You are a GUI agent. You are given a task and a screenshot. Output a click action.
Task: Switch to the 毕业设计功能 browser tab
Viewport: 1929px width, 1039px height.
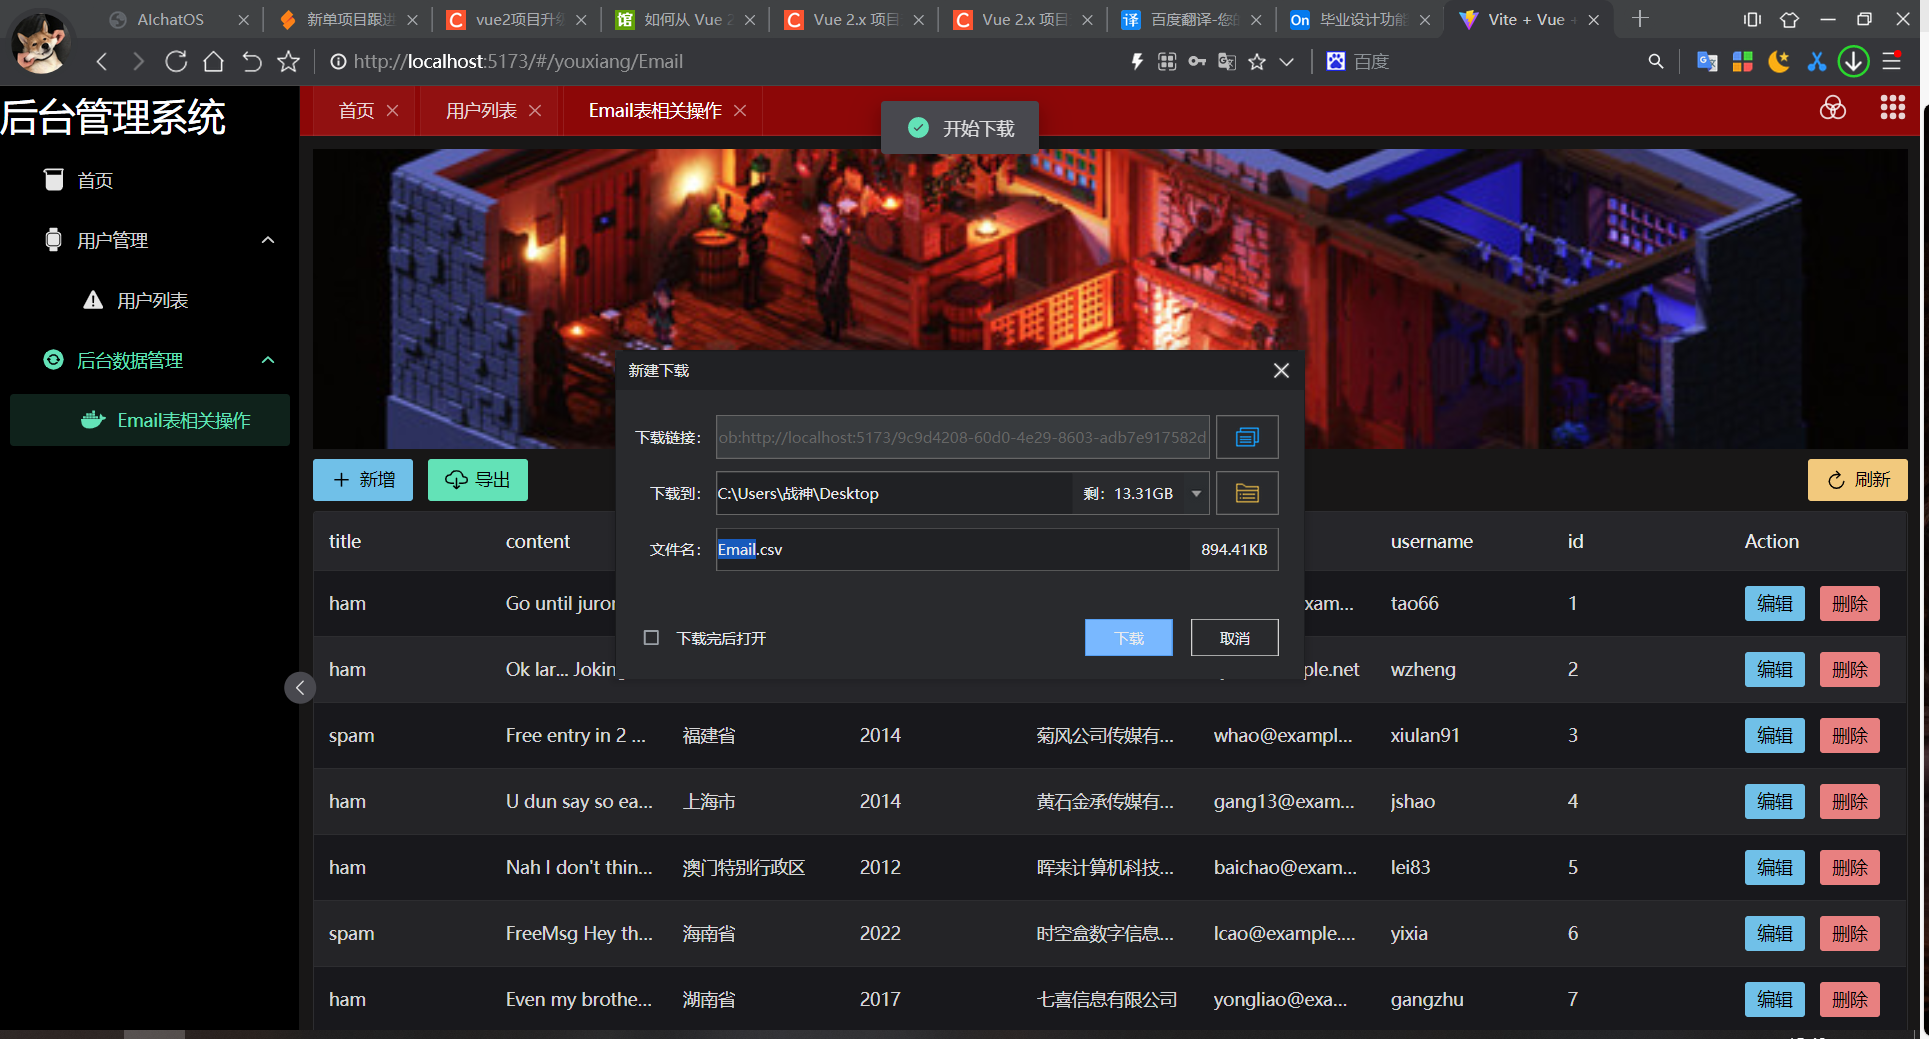tap(1361, 19)
